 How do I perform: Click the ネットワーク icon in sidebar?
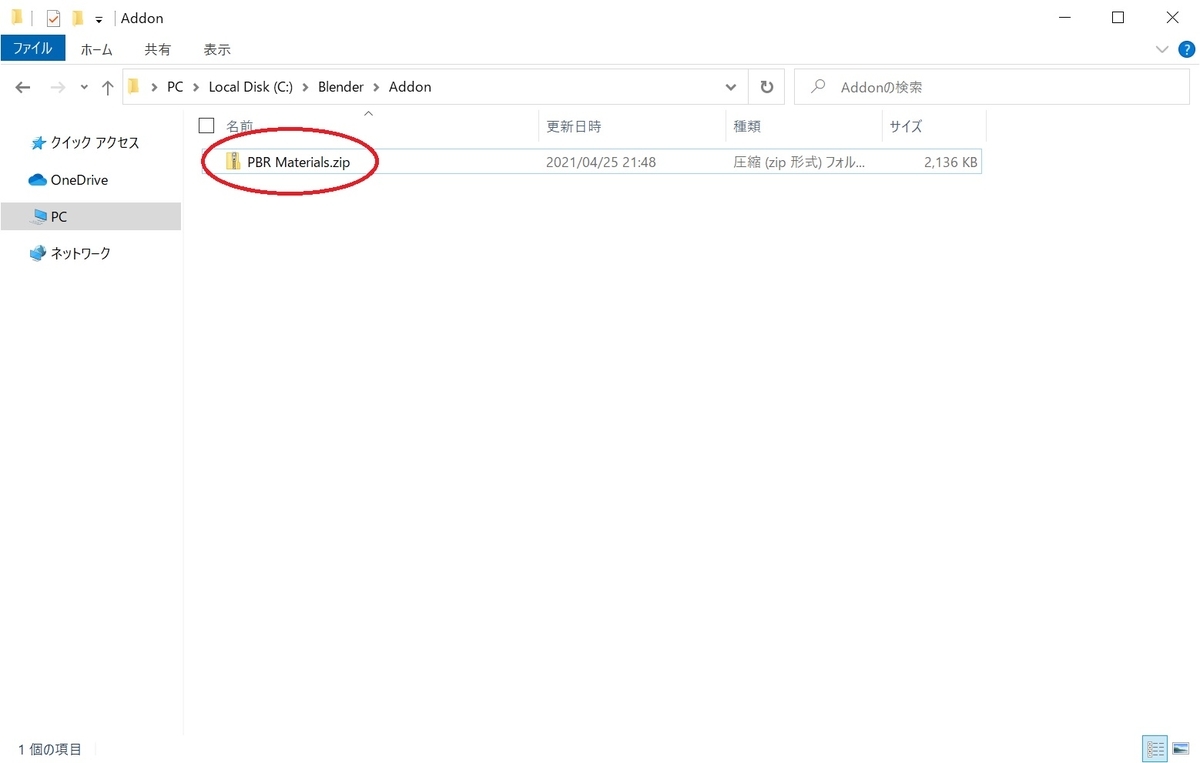click(38, 253)
